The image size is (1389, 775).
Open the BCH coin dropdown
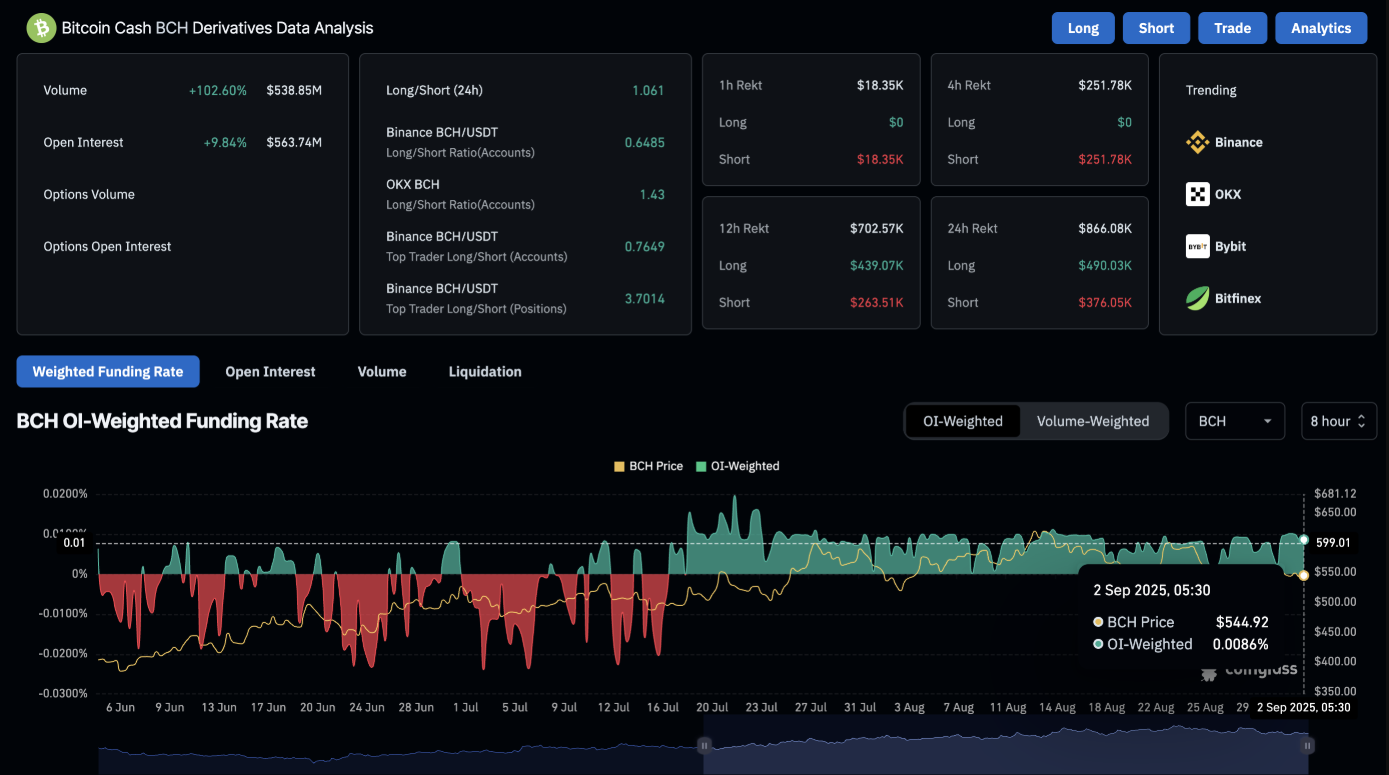point(1235,421)
